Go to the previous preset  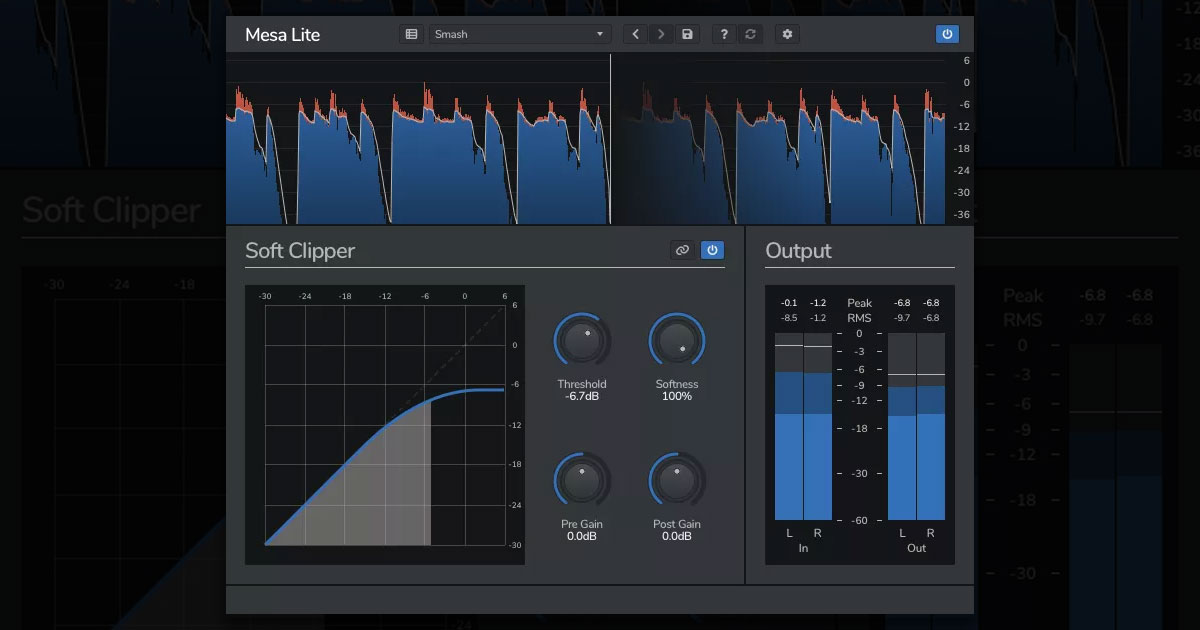pos(635,34)
